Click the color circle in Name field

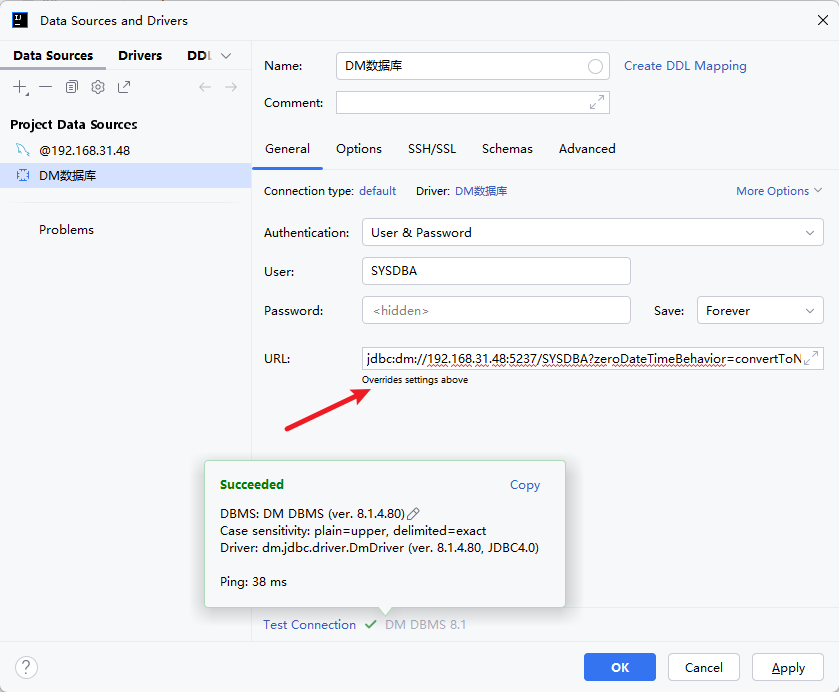coord(595,66)
